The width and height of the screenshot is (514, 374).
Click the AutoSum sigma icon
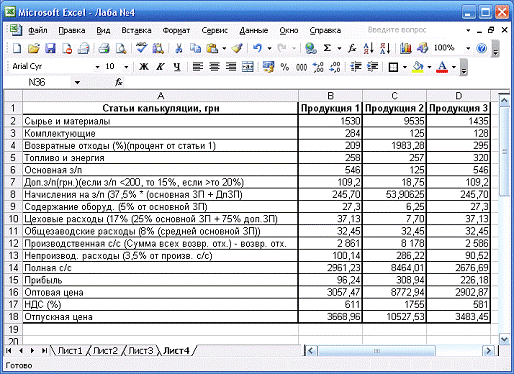click(x=327, y=48)
